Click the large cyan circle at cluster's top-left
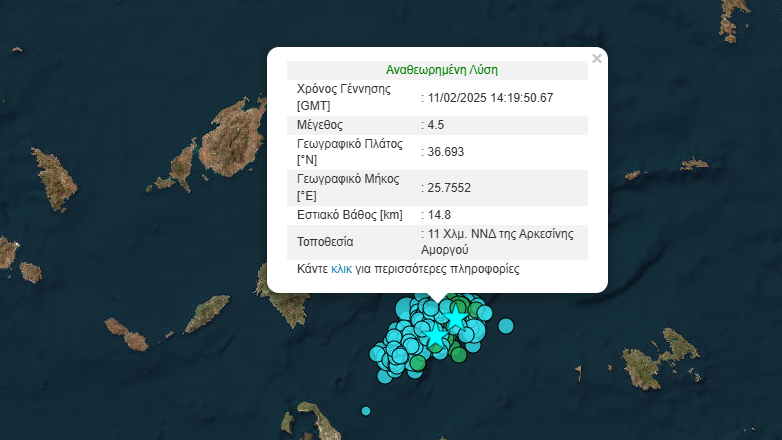 coord(404,308)
